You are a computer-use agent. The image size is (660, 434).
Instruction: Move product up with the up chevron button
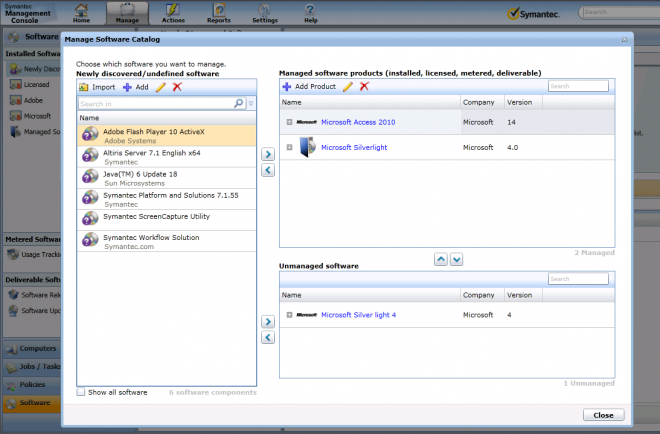tap(441, 259)
